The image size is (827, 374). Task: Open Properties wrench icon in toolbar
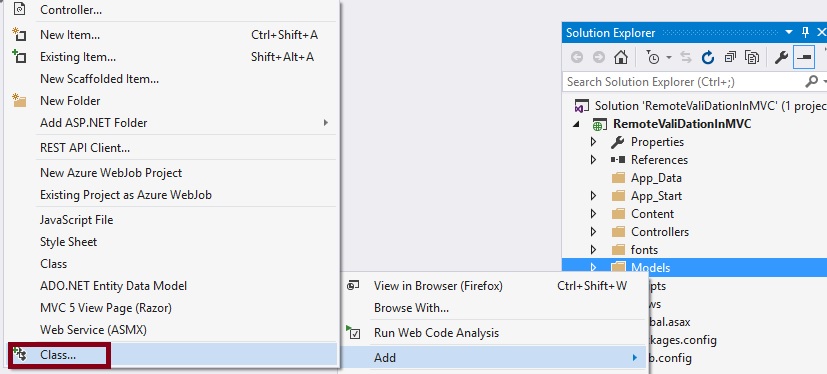(781, 57)
